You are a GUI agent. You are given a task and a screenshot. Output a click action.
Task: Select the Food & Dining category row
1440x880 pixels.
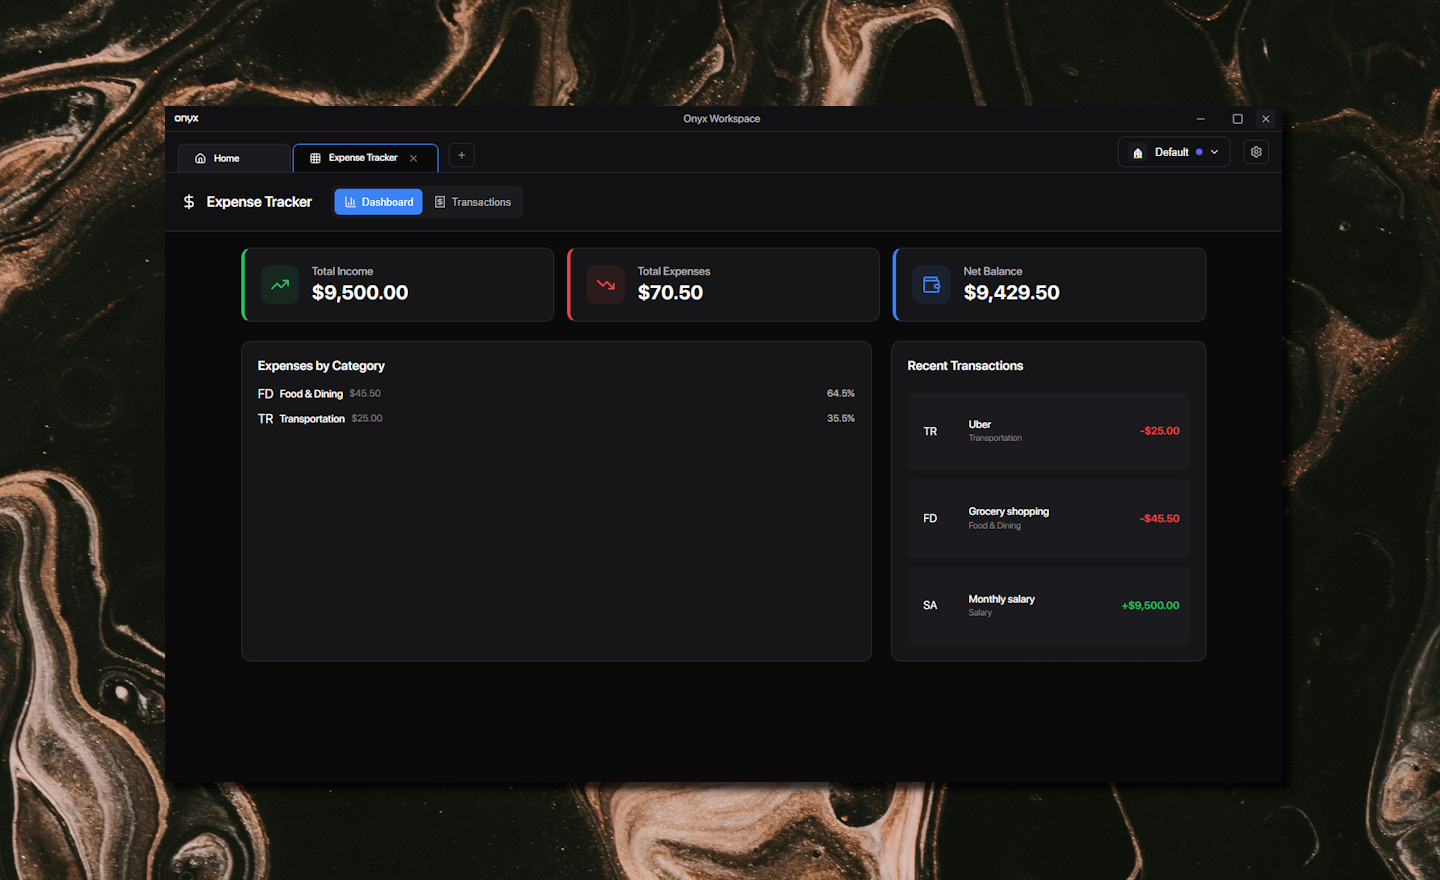555,394
